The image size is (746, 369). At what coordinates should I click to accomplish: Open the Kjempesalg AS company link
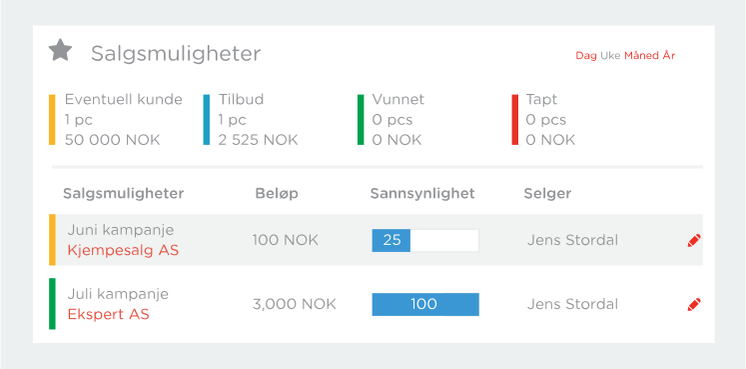click(x=123, y=250)
